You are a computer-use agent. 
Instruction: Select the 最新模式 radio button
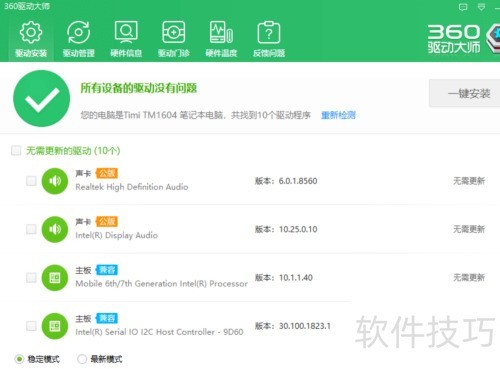pyautogui.click(x=82, y=359)
